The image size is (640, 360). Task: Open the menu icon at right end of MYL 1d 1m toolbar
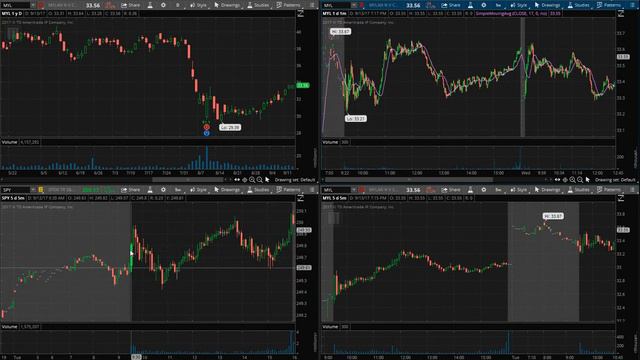[x=633, y=5]
